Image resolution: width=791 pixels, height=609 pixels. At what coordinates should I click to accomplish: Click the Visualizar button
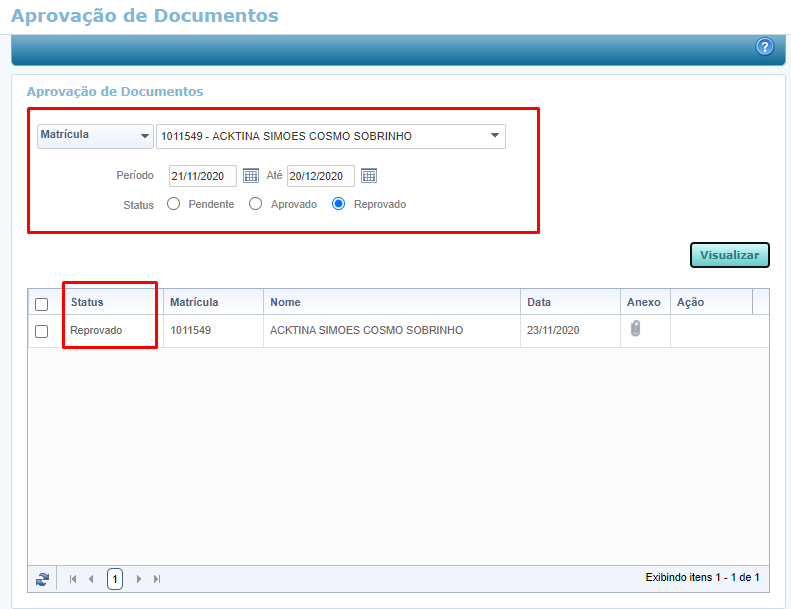729,255
